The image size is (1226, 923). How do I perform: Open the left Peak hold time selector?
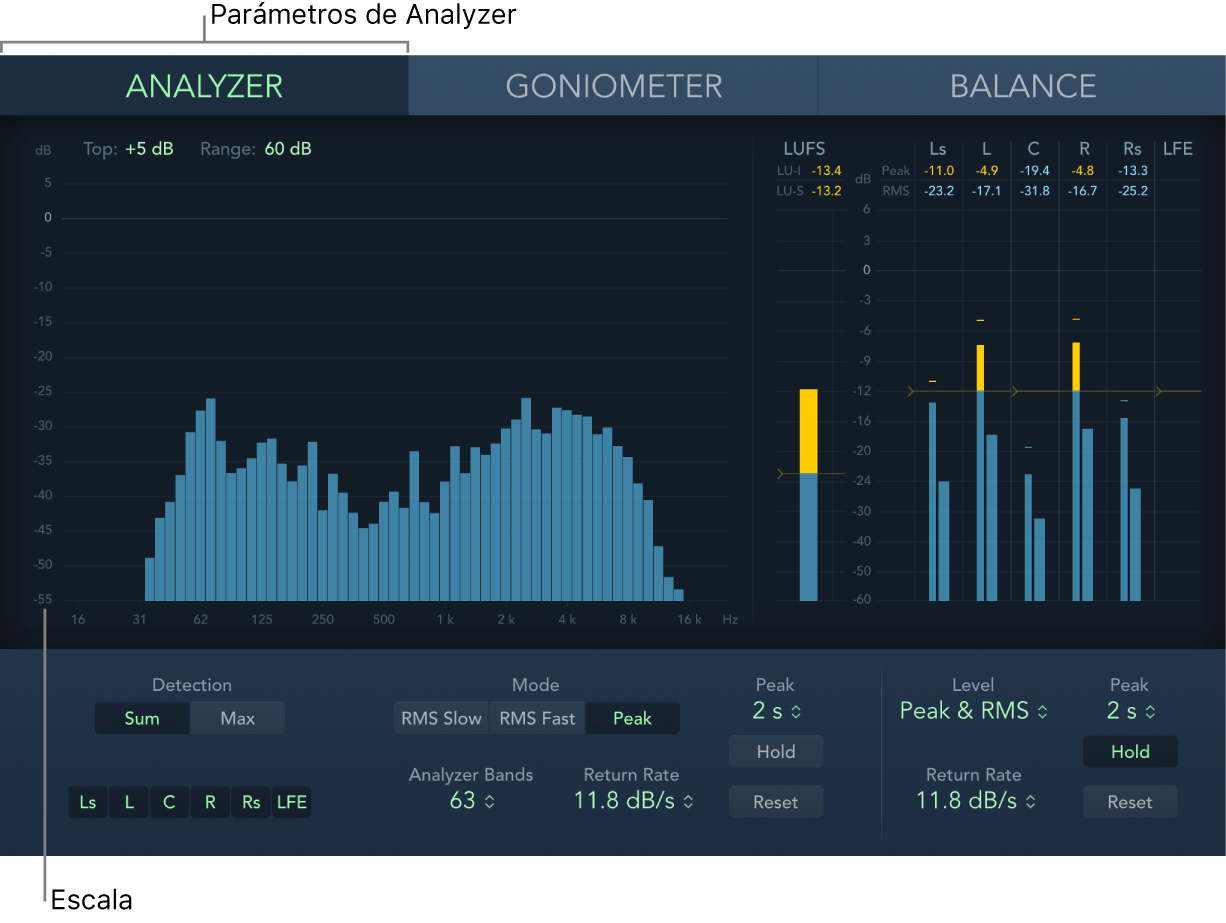coord(775,711)
